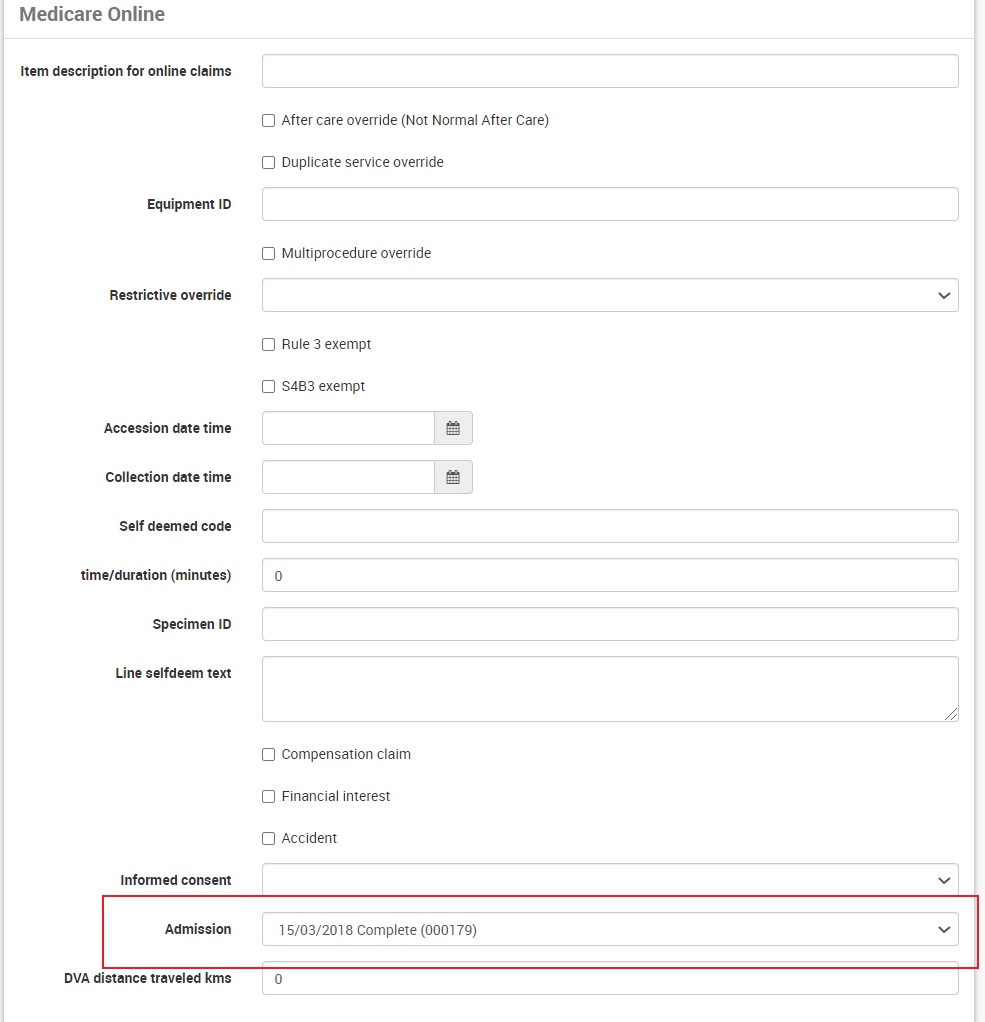985x1022 pixels.
Task: Enable the Financial interest checkbox
Action: 269,796
